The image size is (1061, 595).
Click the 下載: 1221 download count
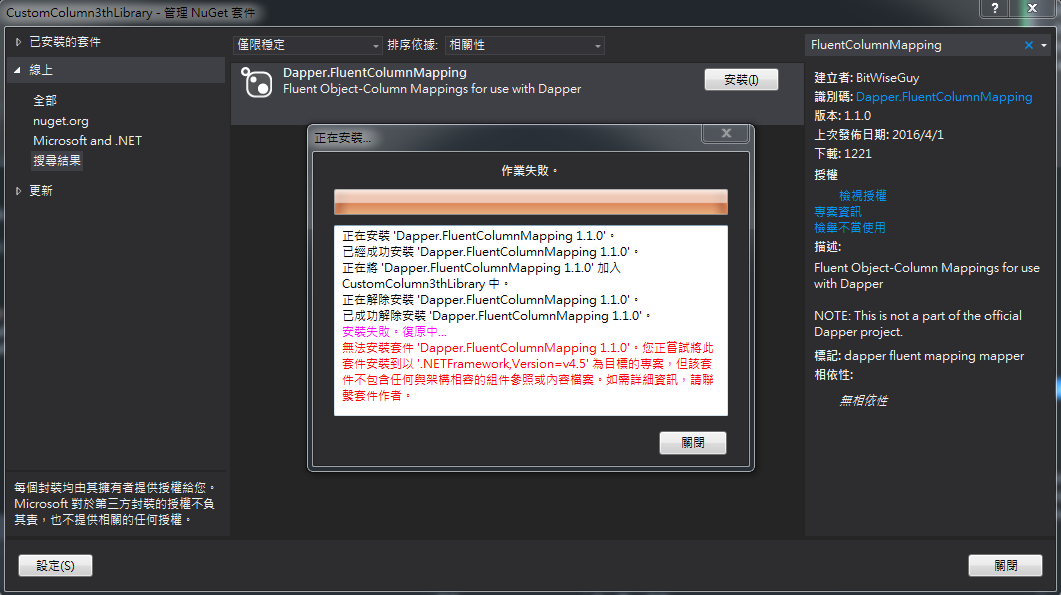pyautogui.click(x=842, y=154)
